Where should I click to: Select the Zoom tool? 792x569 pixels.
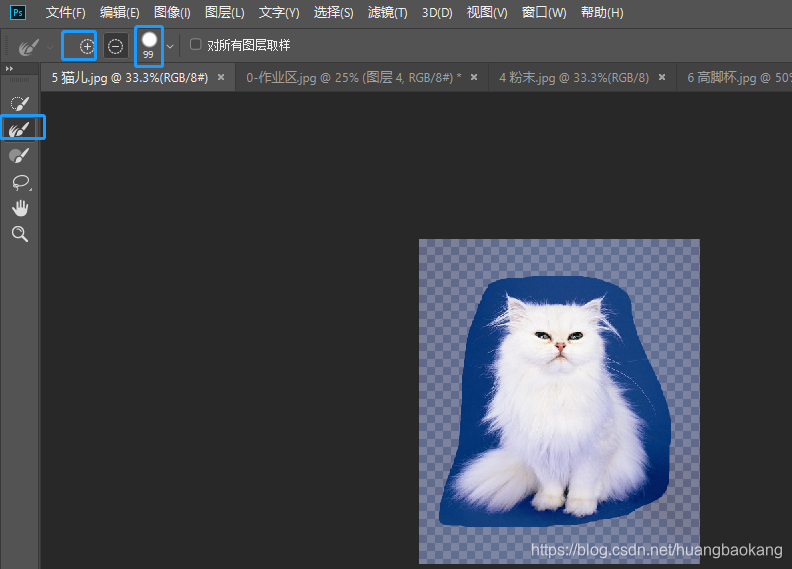[20, 234]
